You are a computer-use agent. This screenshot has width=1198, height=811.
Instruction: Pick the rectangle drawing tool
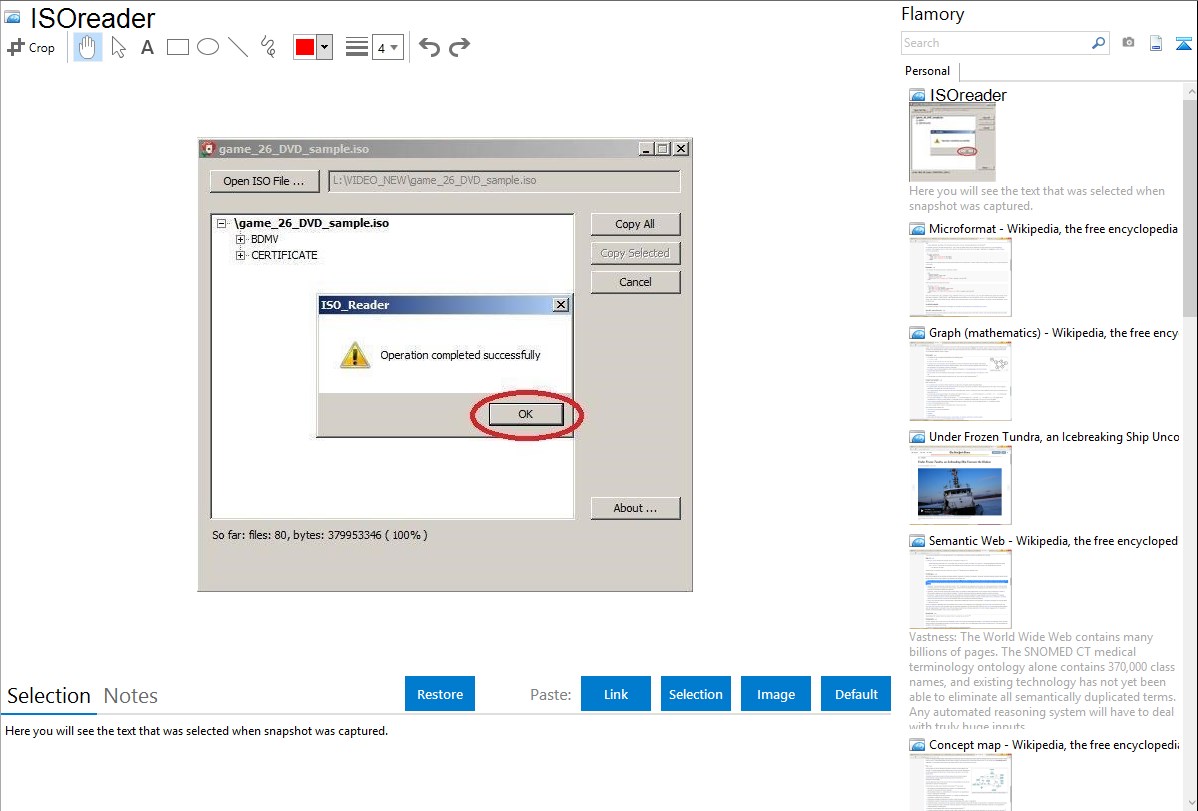[x=177, y=47]
